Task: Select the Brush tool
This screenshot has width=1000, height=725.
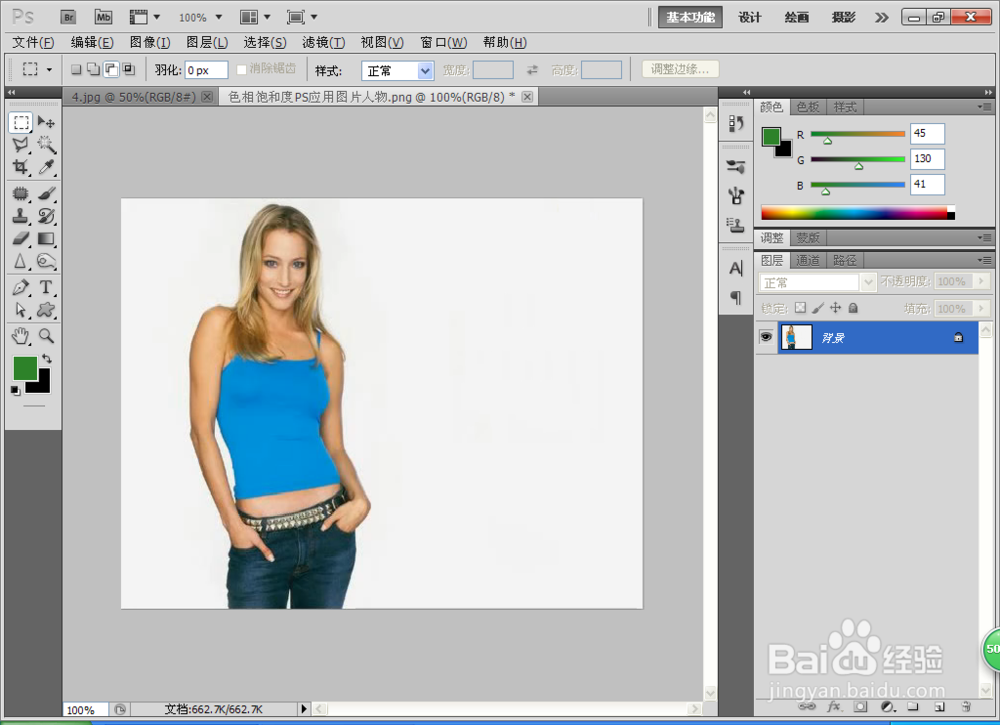Action: click(46, 193)
